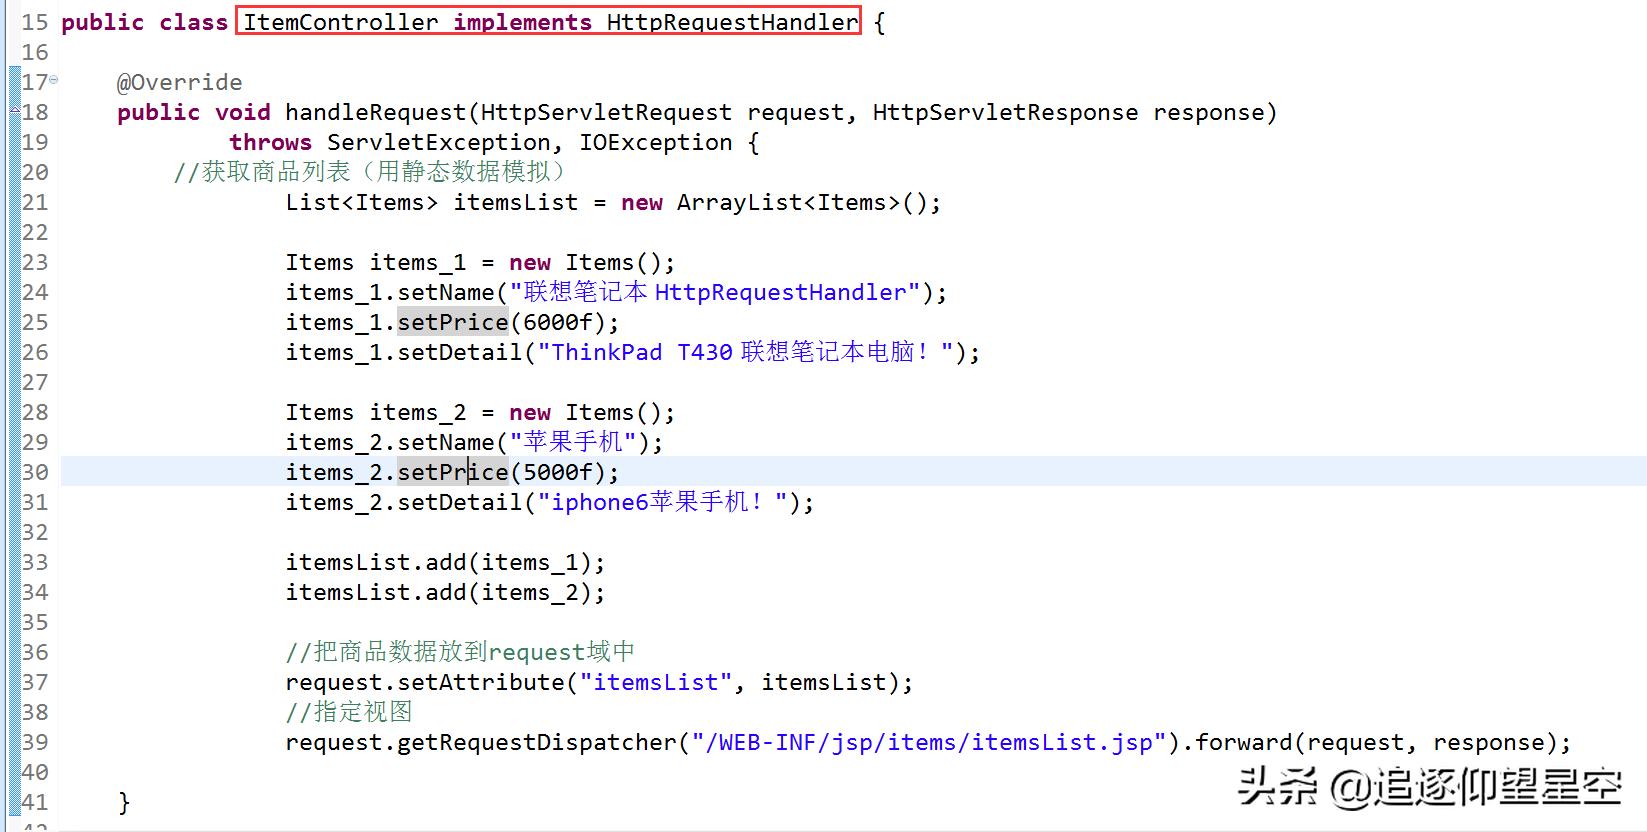
Task: Click highlighted setPrice on line 25
Action: coord(453,322)
